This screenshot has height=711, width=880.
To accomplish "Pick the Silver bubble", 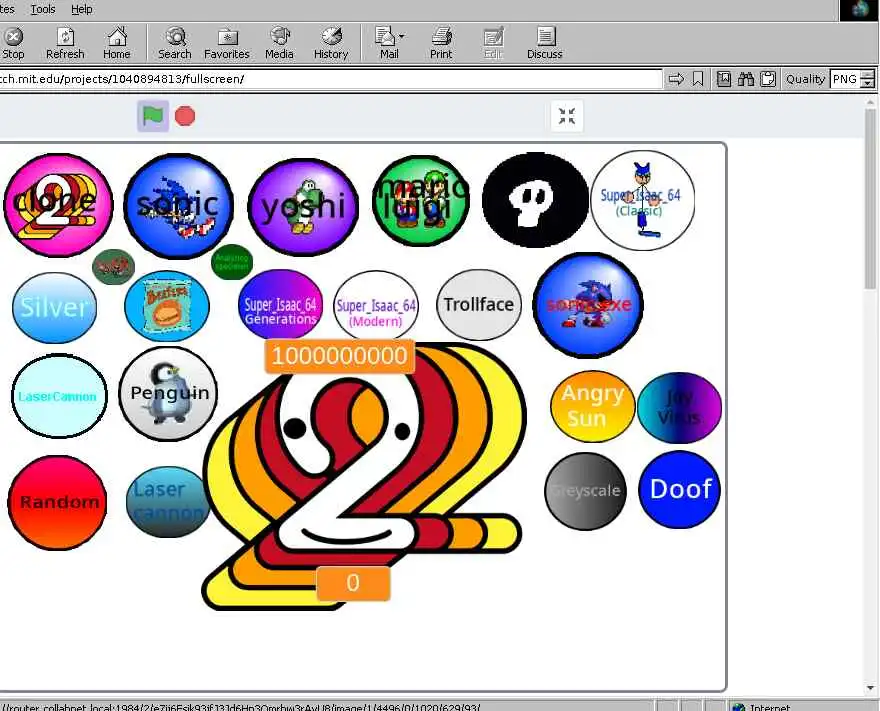I will 54,308.
